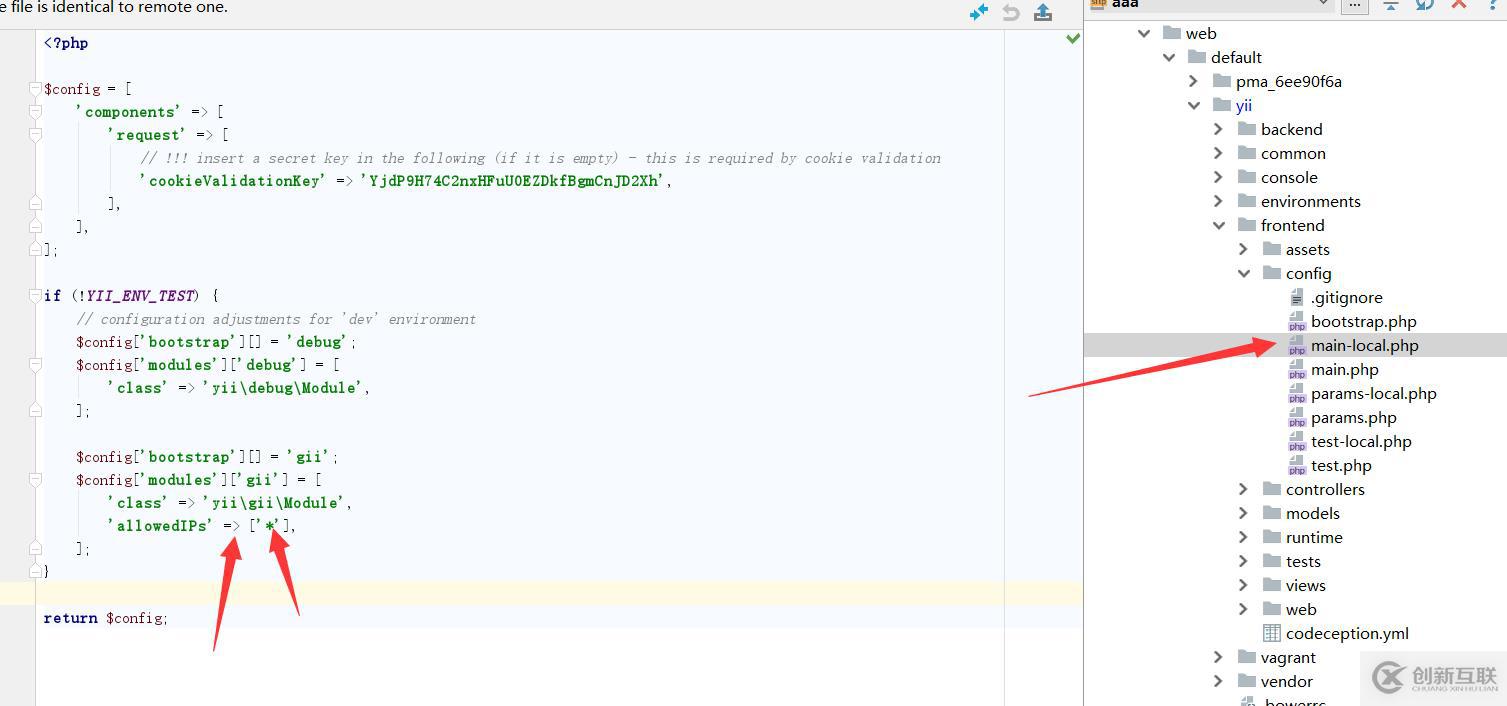Click the return $config; line
The width and height of the screenshot is (1507, 706).
point(106,618)
